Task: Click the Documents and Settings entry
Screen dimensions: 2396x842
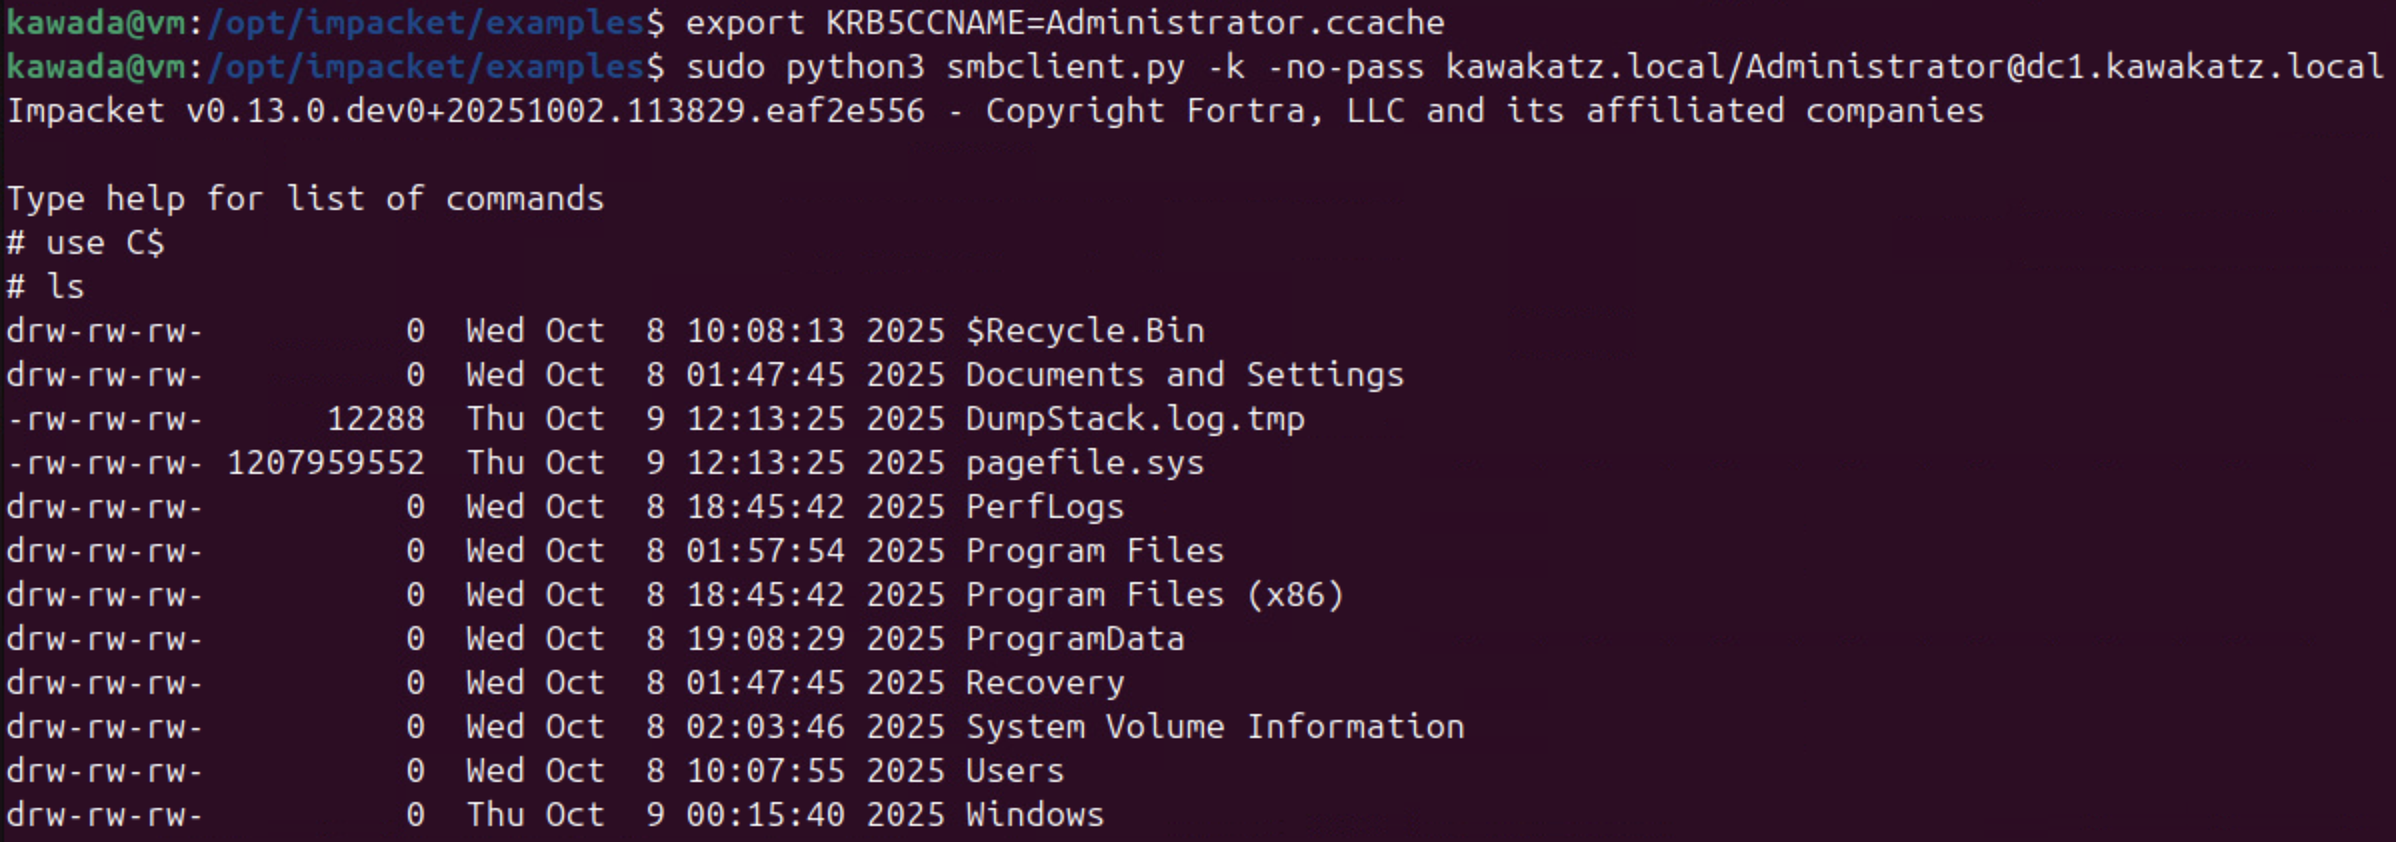Action: click(x=1184, y=375)
